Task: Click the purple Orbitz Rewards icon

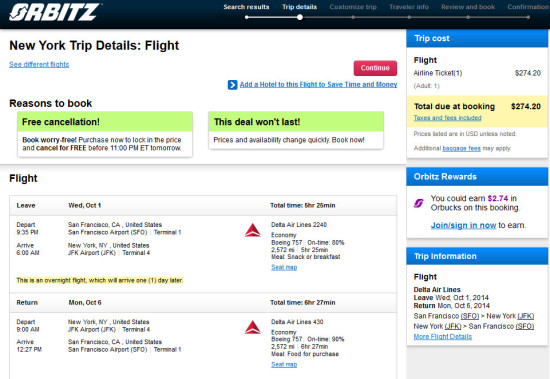Action: [418, 203]
